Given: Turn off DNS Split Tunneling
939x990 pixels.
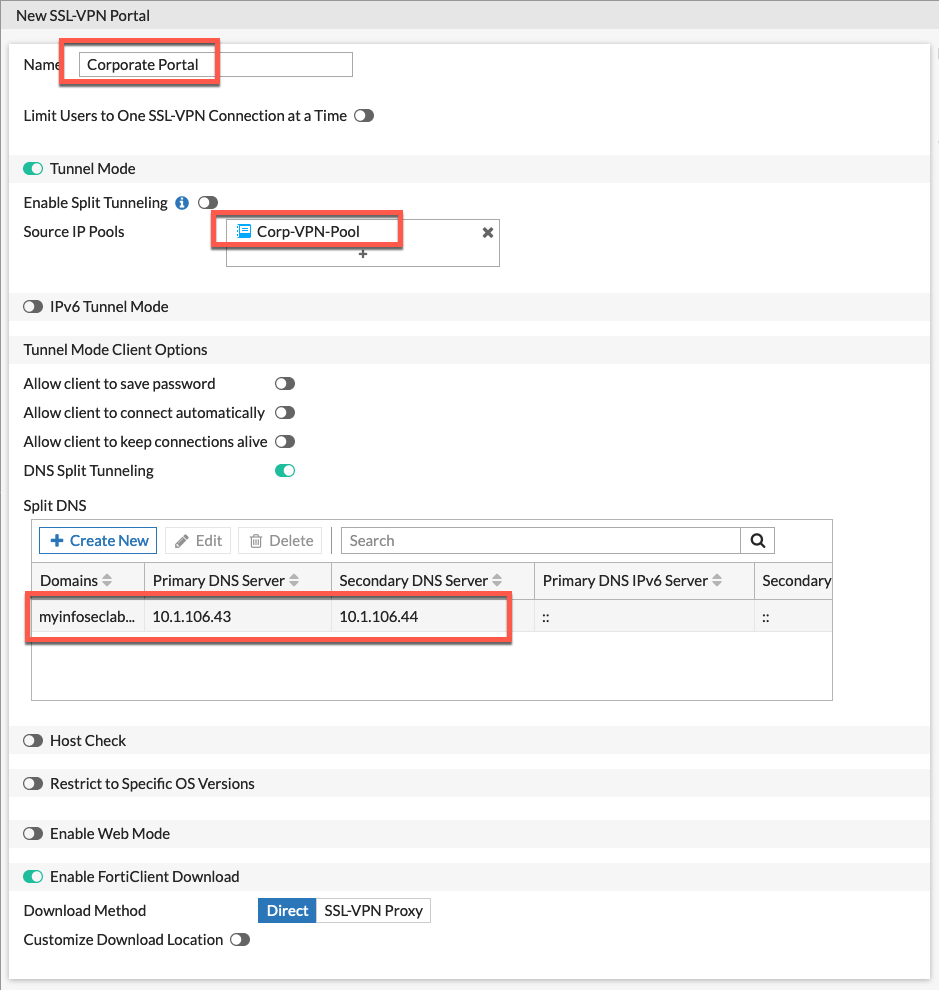Looking at the screenshot, I should click(285, 471).
